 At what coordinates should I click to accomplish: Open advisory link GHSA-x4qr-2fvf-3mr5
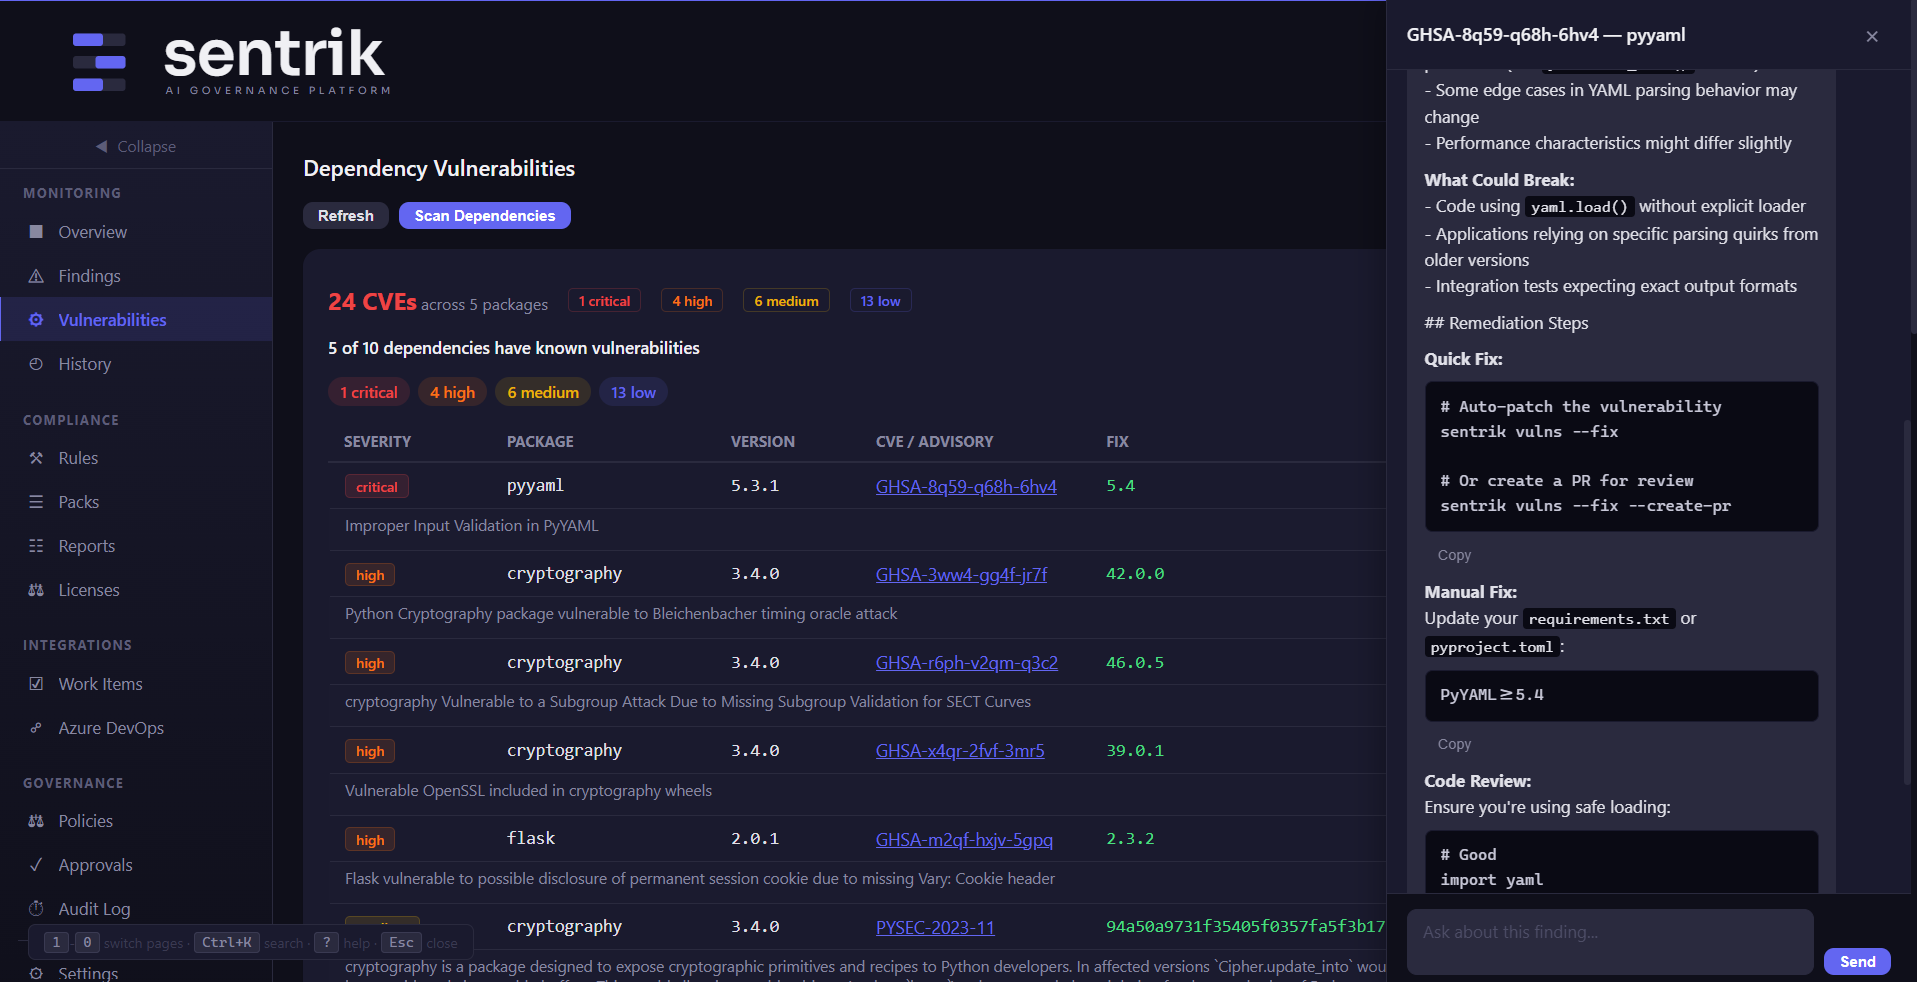coord(960,751)
